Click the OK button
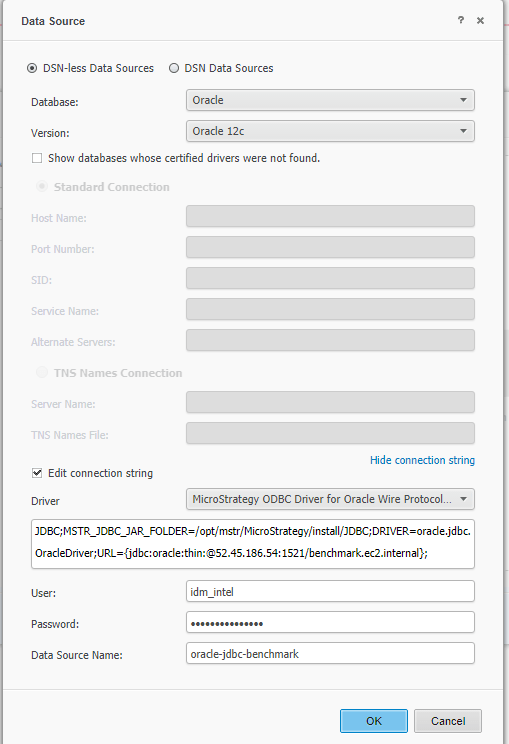Image resolution: width=509 pixels, height=744 pixels. click(x=374, y=721)
